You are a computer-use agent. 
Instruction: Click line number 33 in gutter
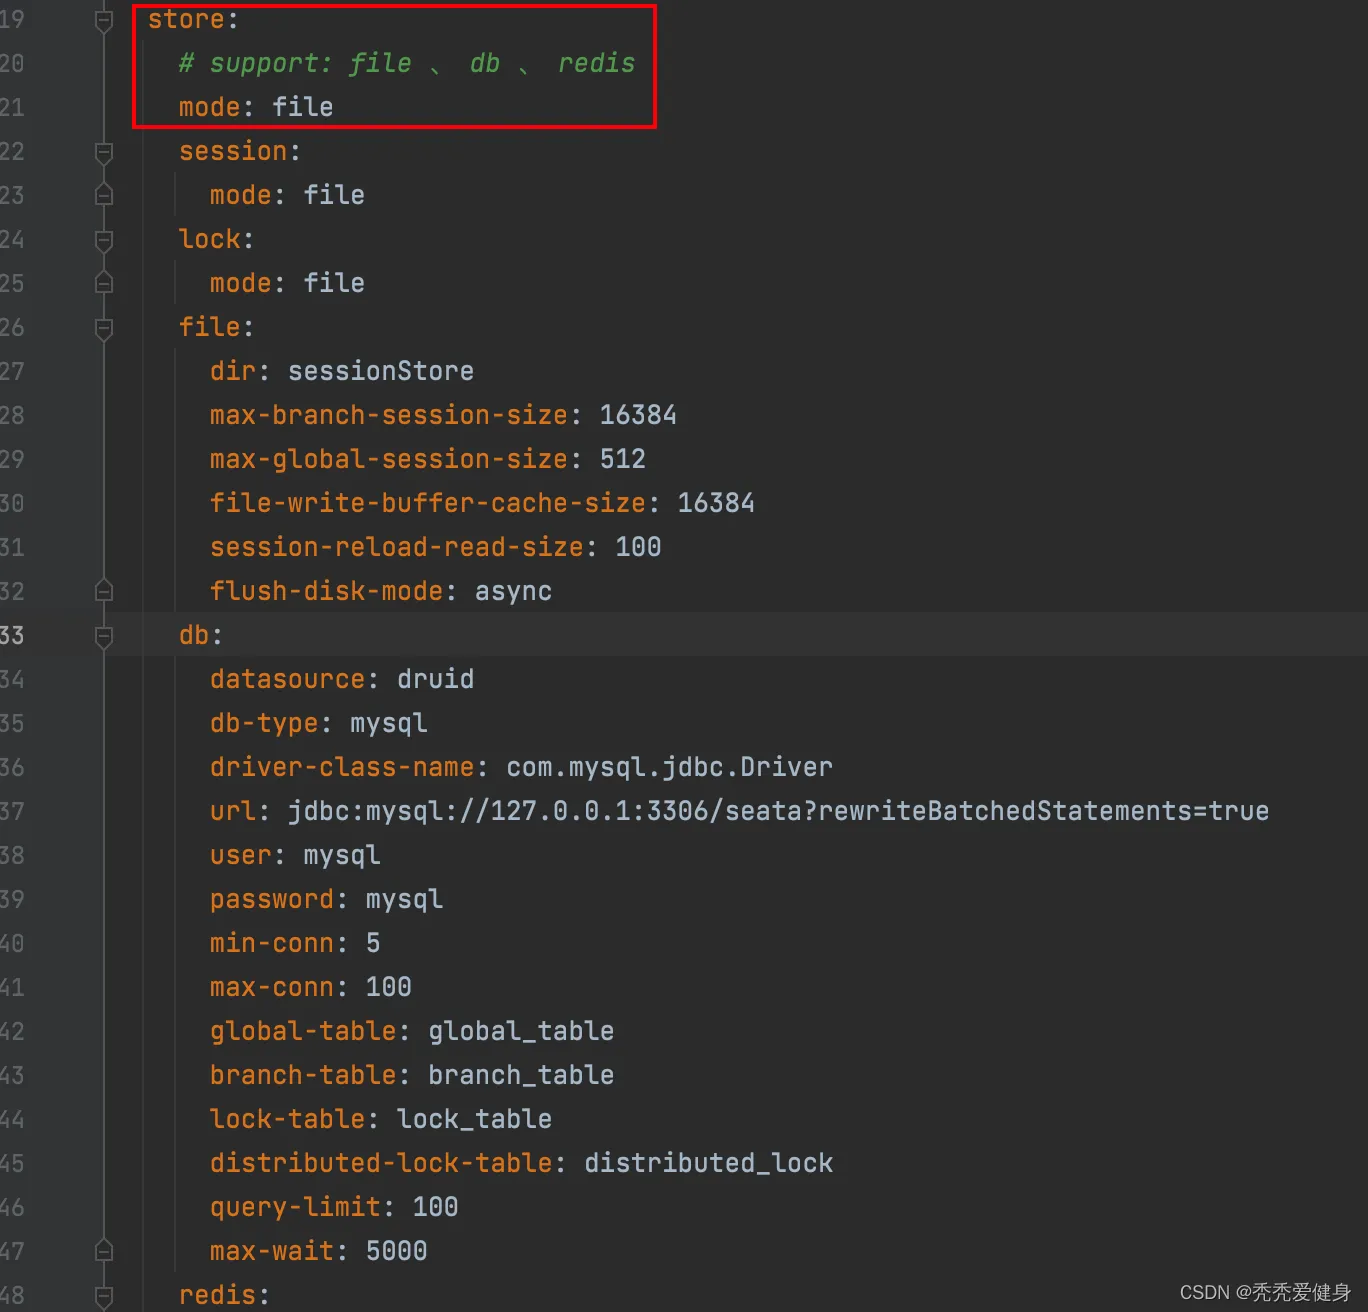coord(12,635)
